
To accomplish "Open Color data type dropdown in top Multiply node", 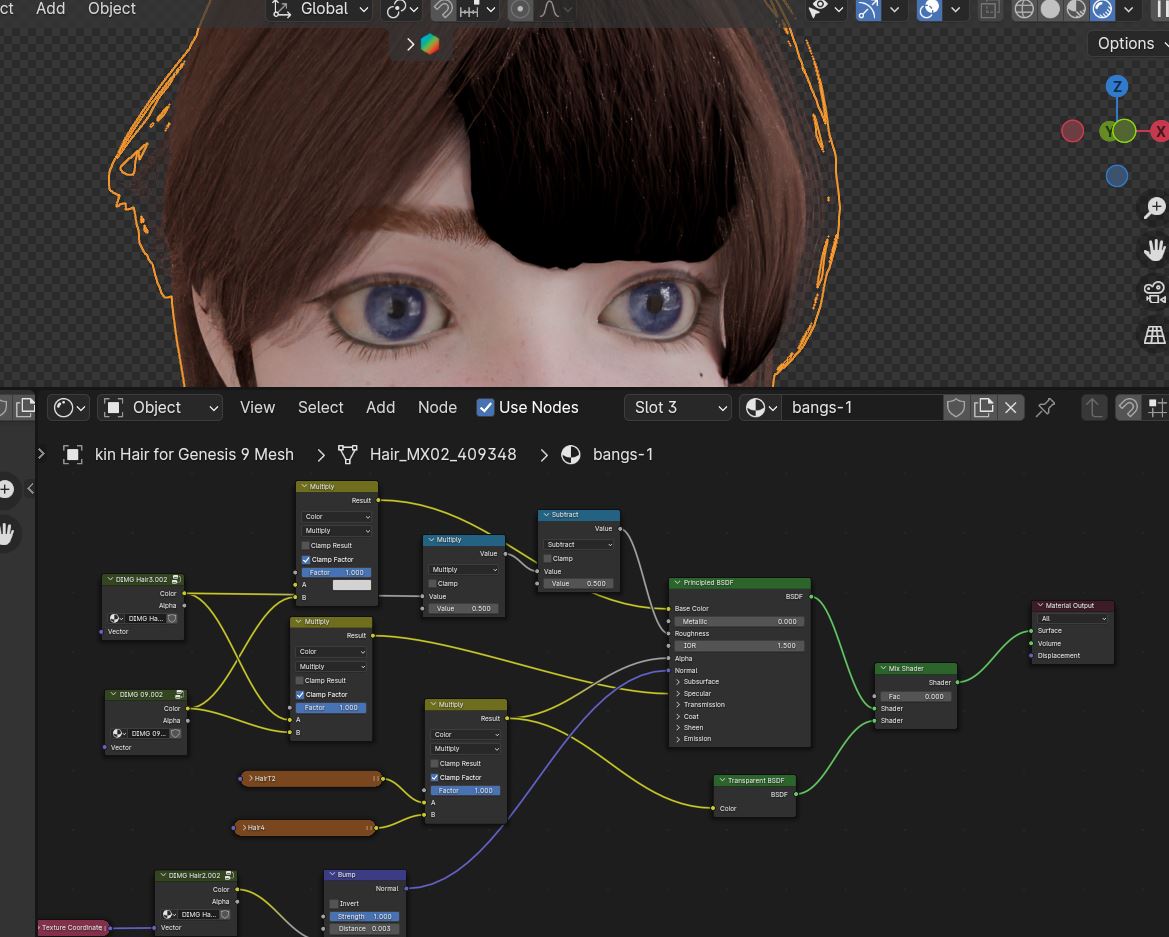I will coord(336,517).
